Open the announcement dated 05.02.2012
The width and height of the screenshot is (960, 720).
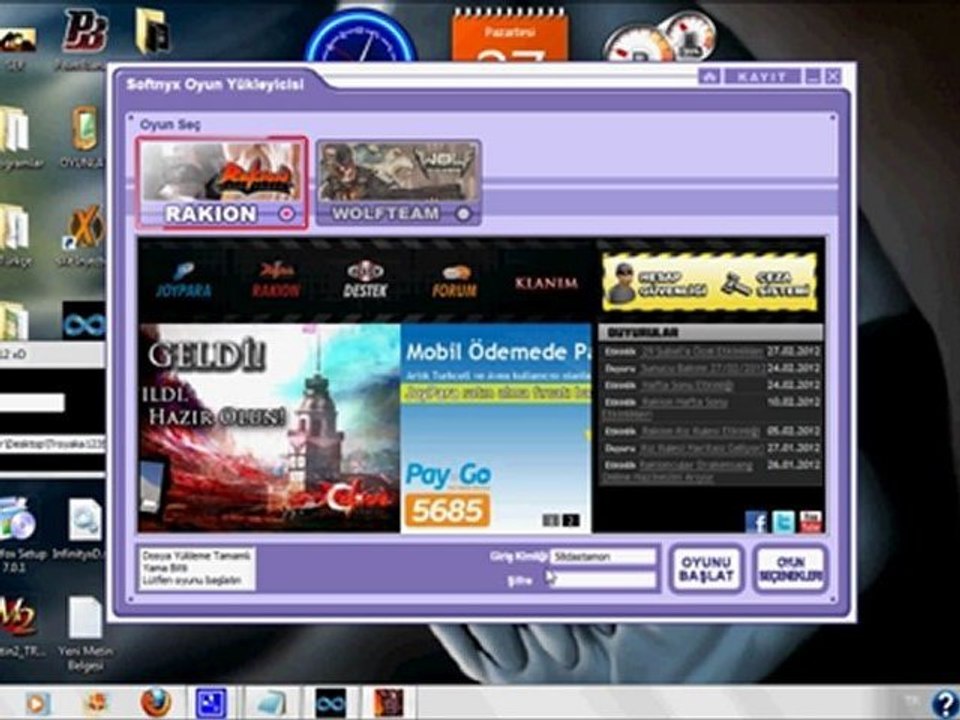point(711,431)
